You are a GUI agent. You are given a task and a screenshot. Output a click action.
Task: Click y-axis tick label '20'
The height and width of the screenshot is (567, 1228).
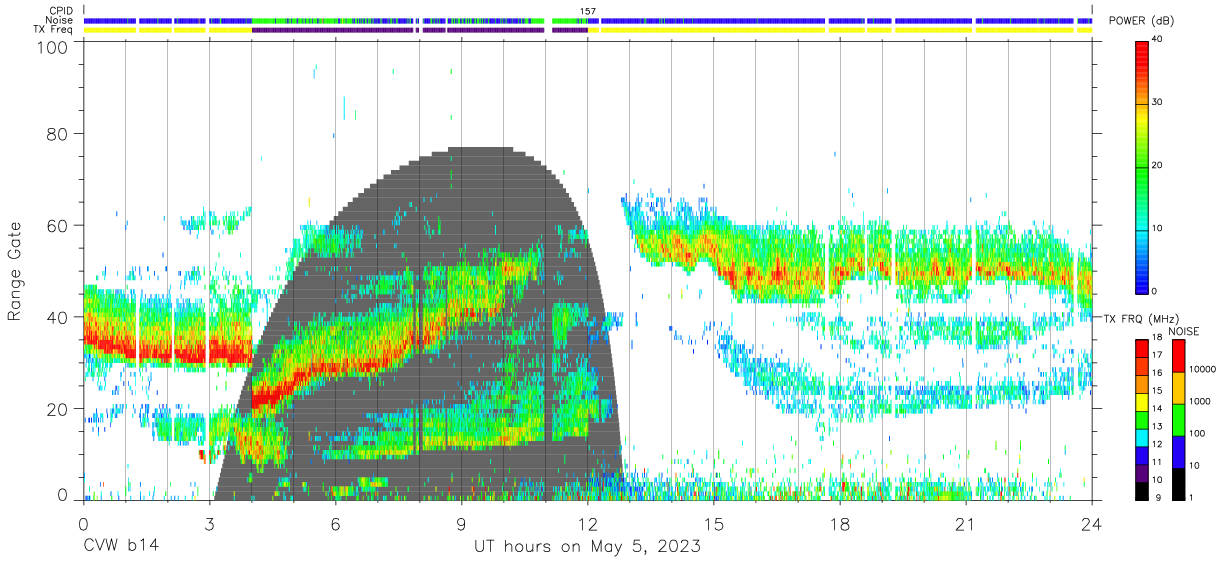[x=58, y=409]
